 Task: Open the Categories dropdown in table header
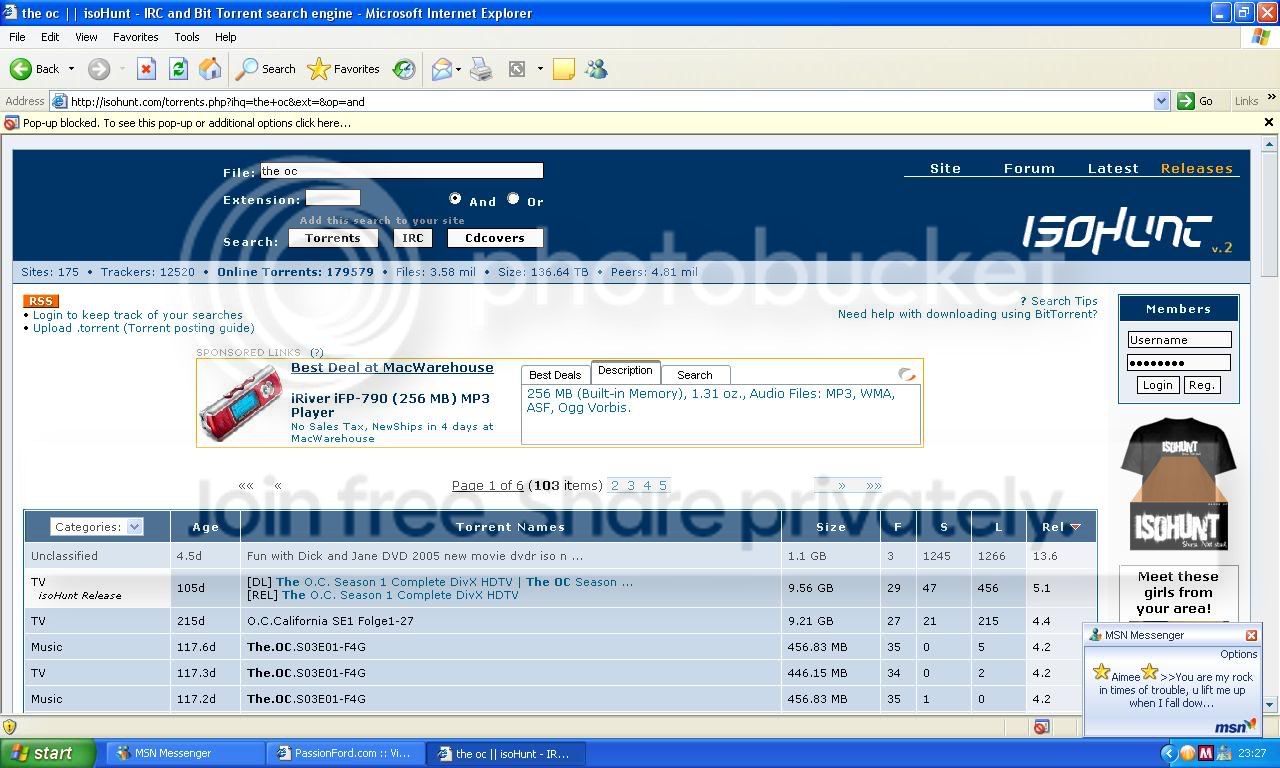point(97,527)
